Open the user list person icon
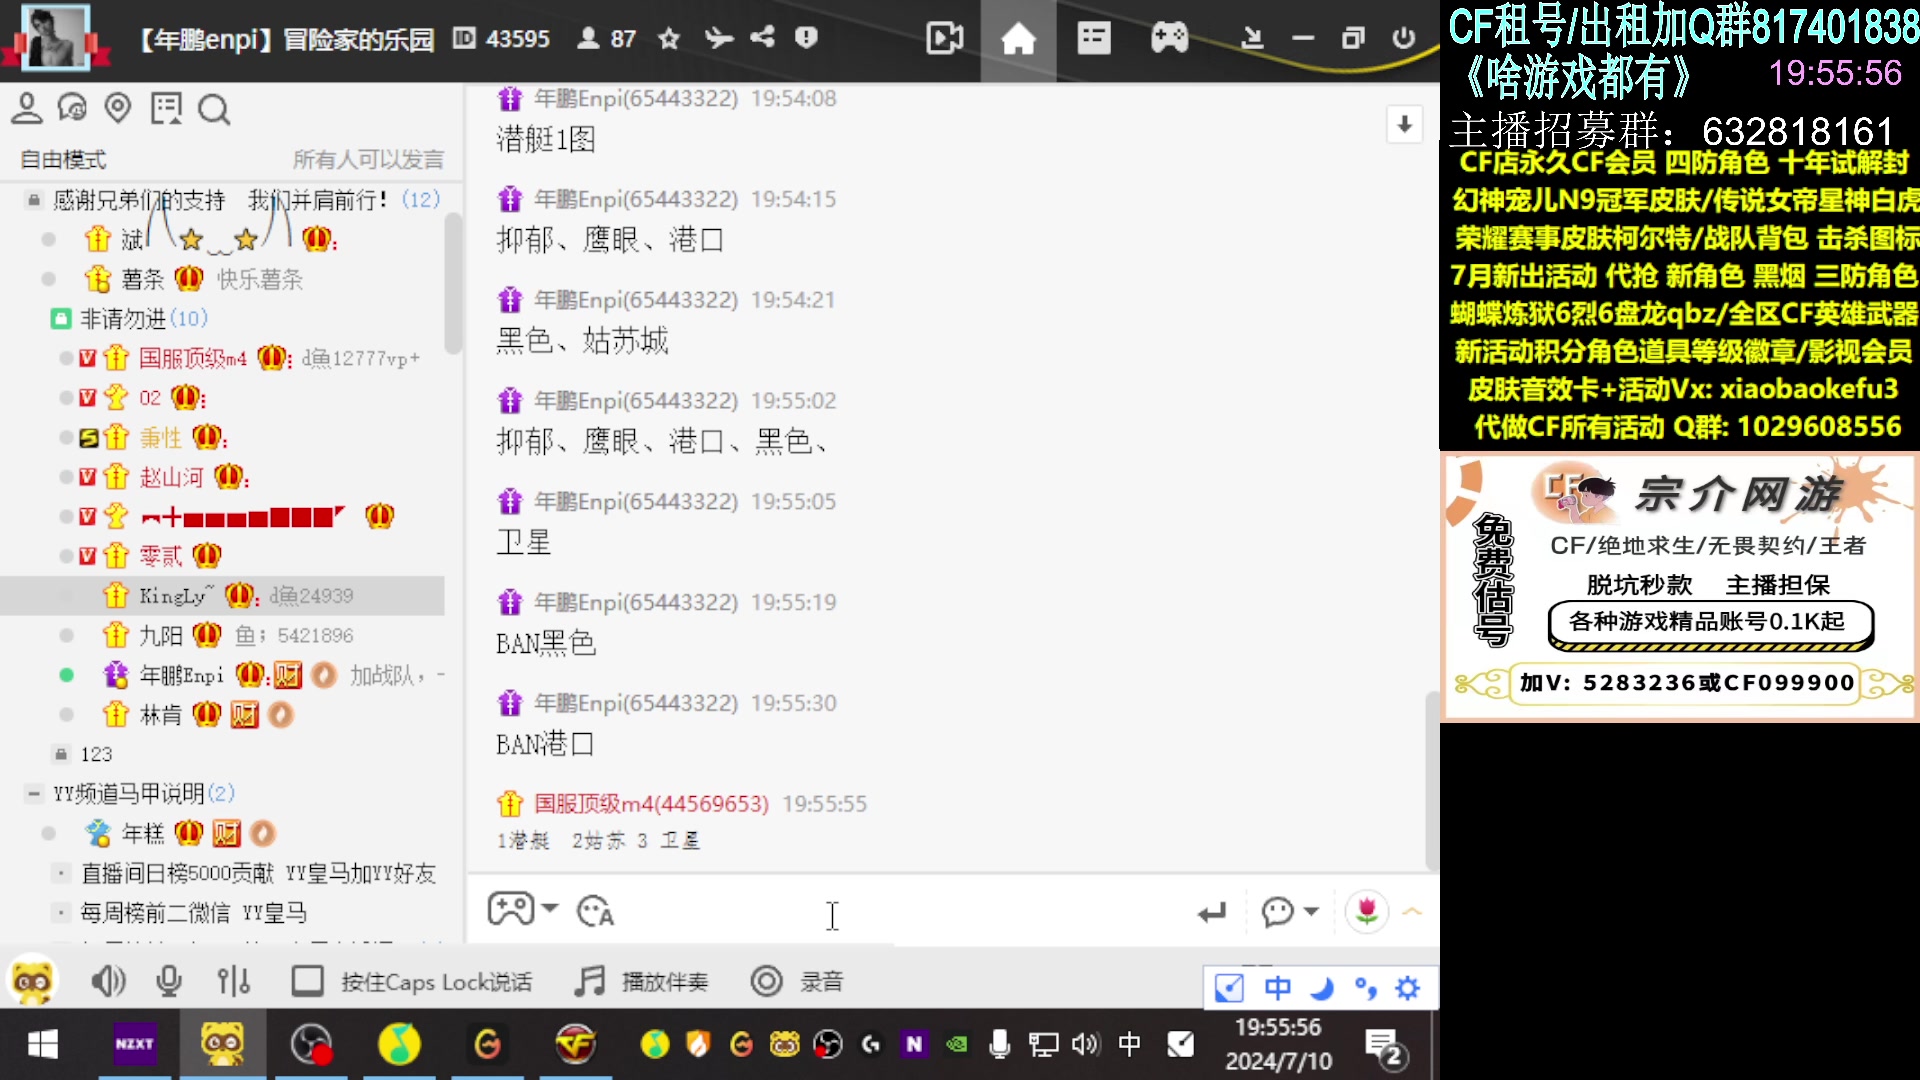The image size is (1920, 1080). click(27, 108)
